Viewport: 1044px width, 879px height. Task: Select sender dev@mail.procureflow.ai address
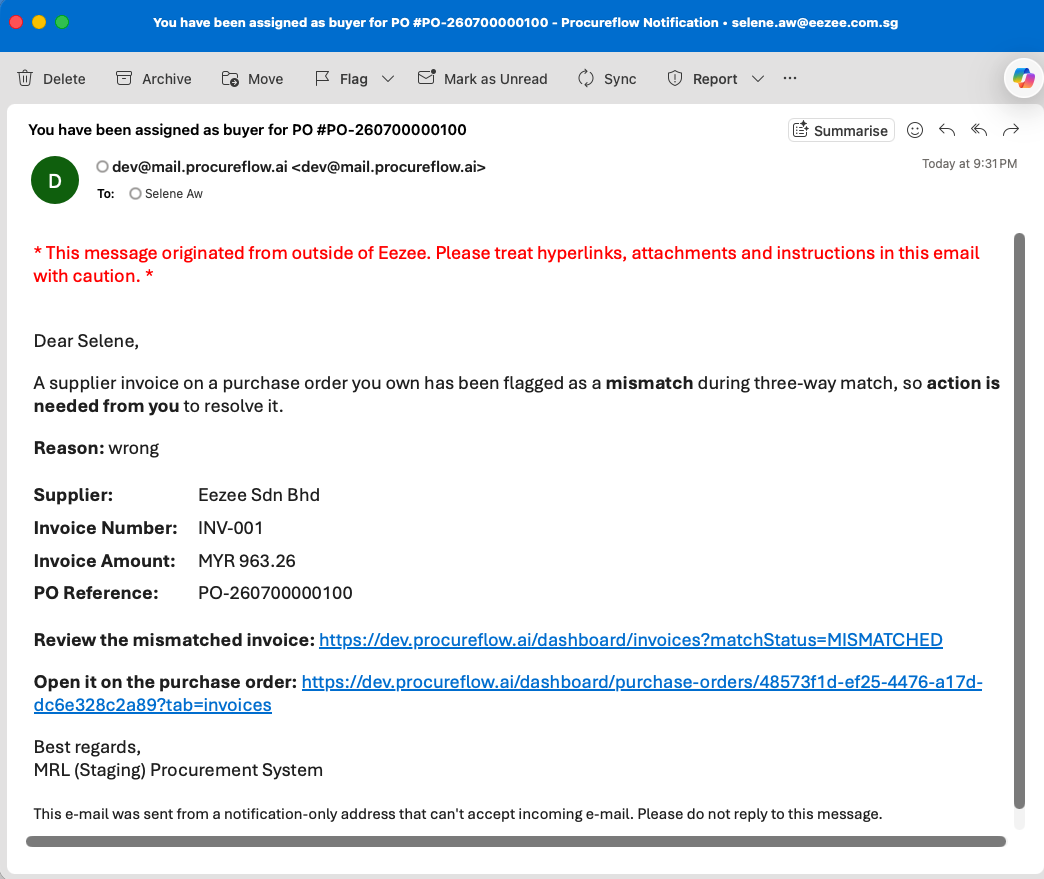click(299, 166)
